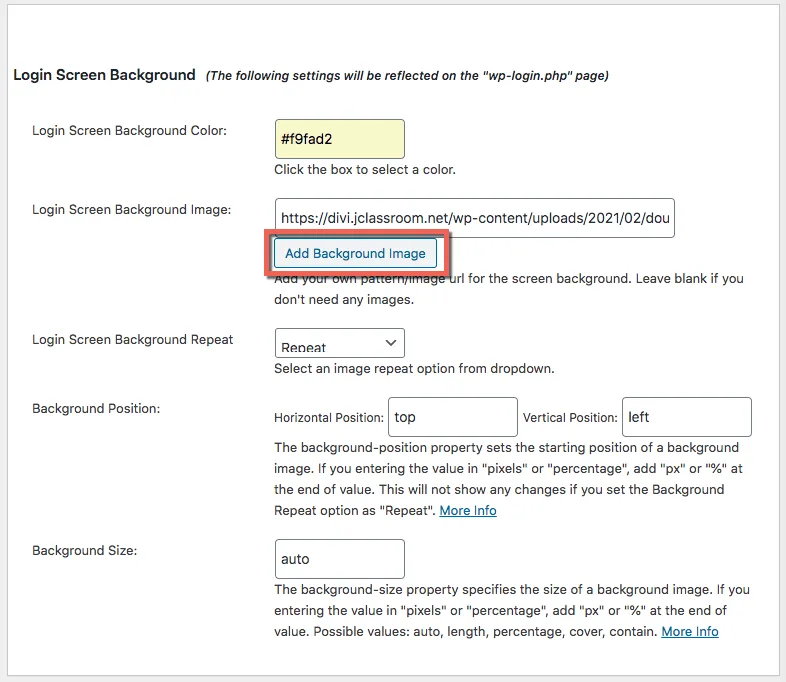Click the "Background Position:" row label
Image resolution: width=786 pixels, height=682 pixels.
96,408
